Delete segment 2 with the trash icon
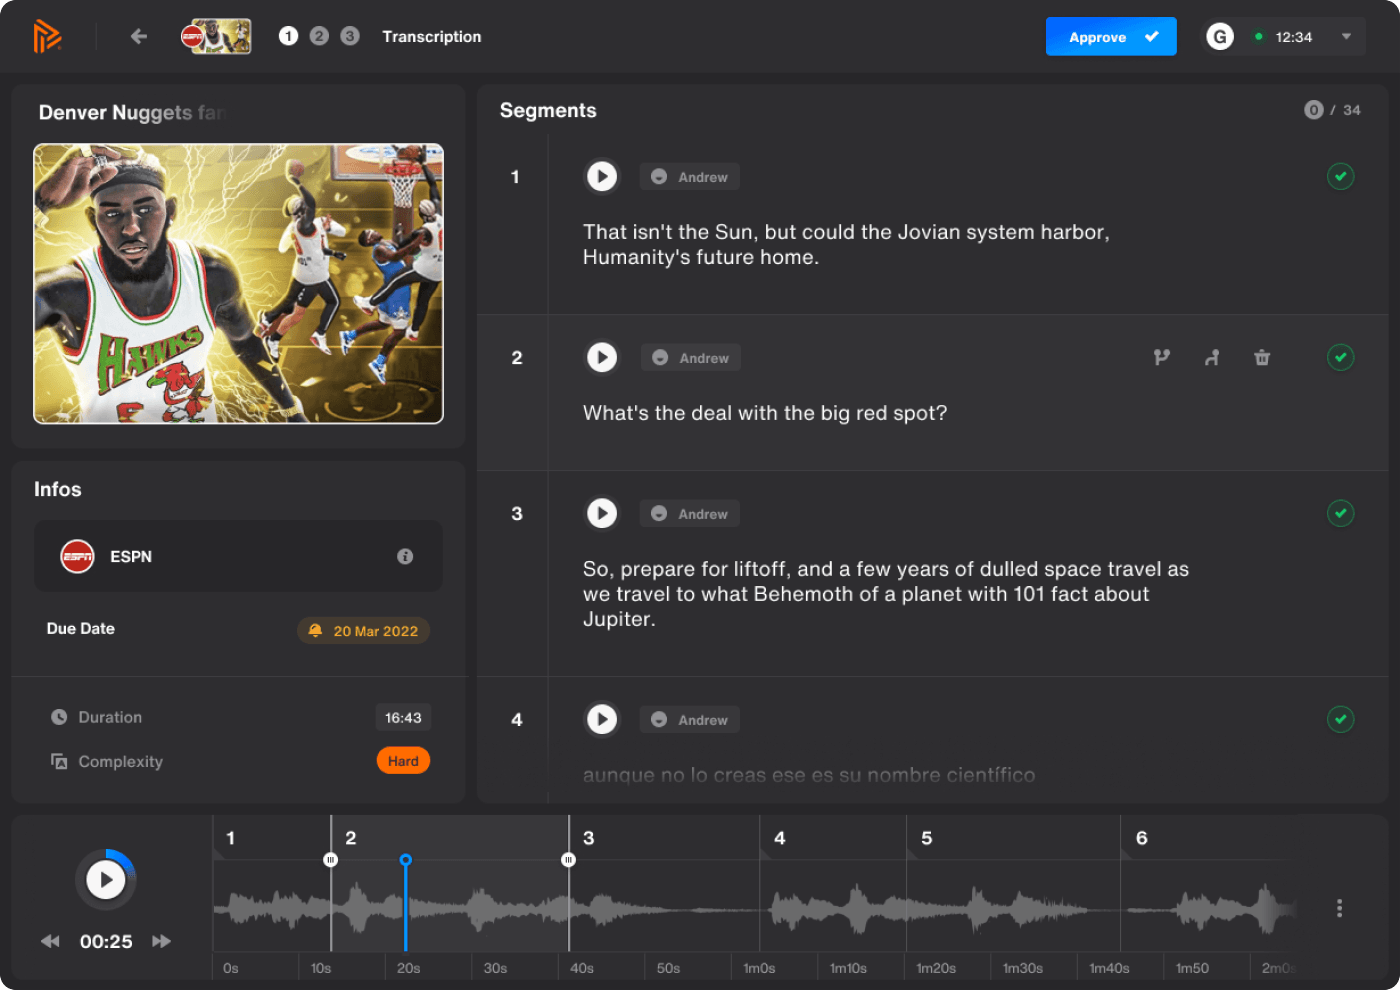 (x=1262, y=358)
